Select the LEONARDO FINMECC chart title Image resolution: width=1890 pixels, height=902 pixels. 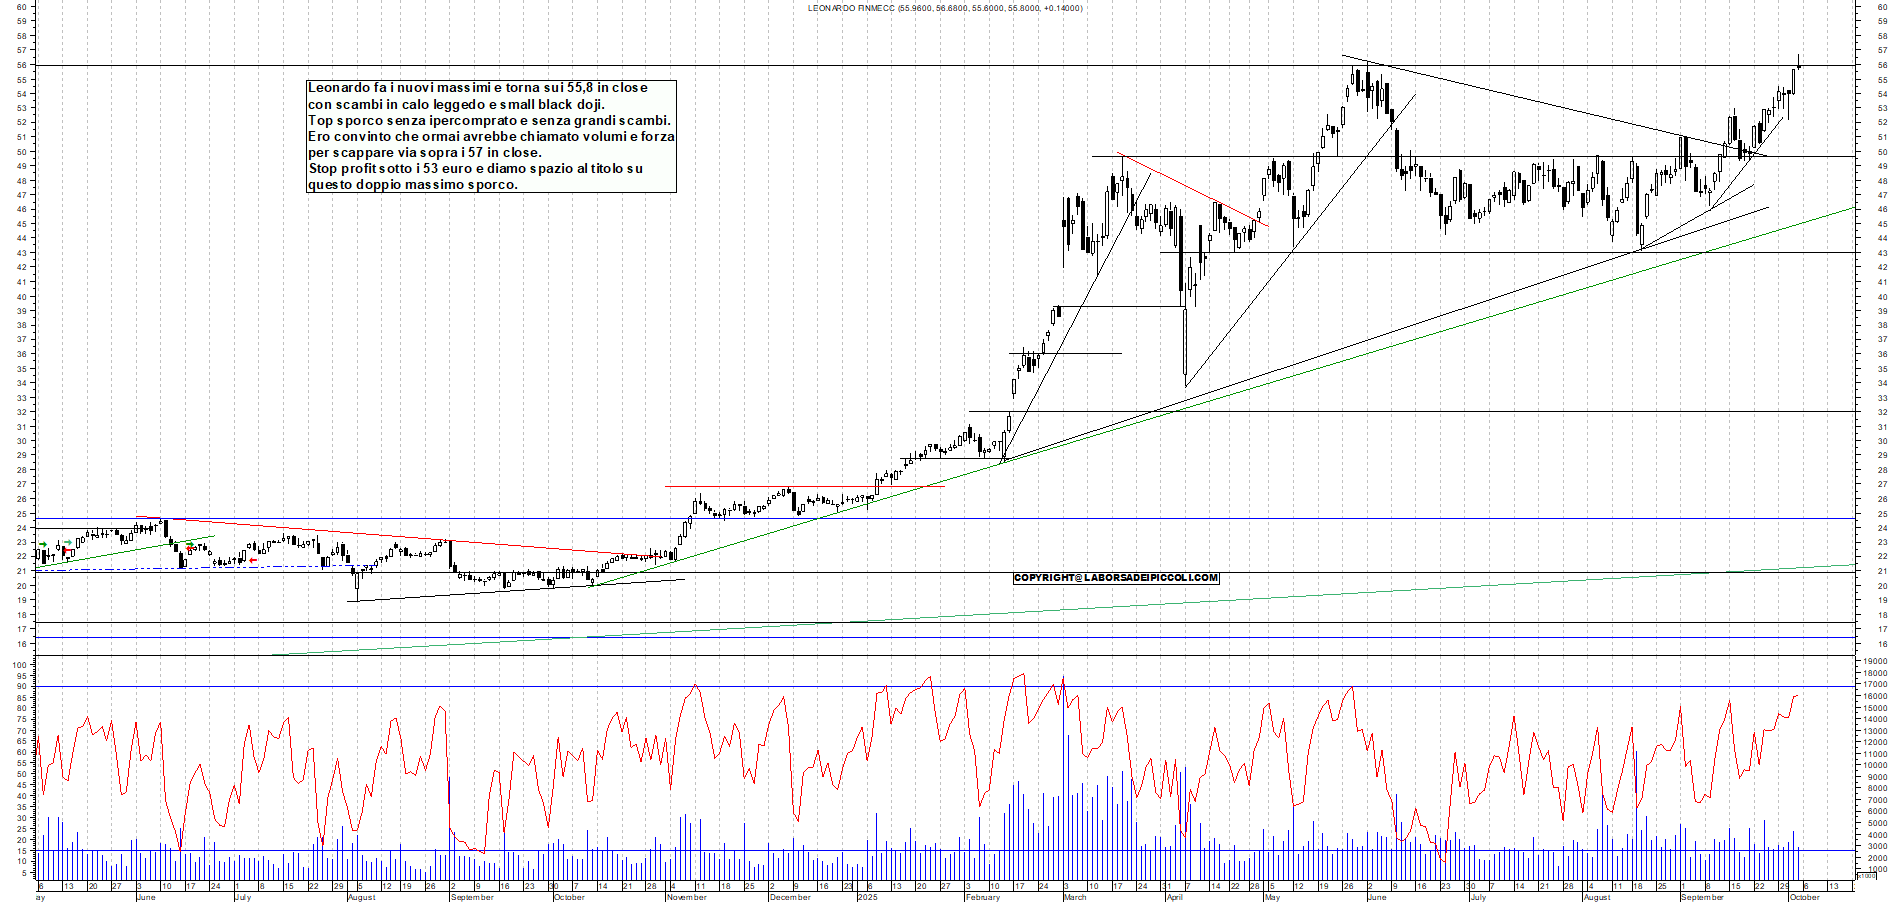(944, 8)
